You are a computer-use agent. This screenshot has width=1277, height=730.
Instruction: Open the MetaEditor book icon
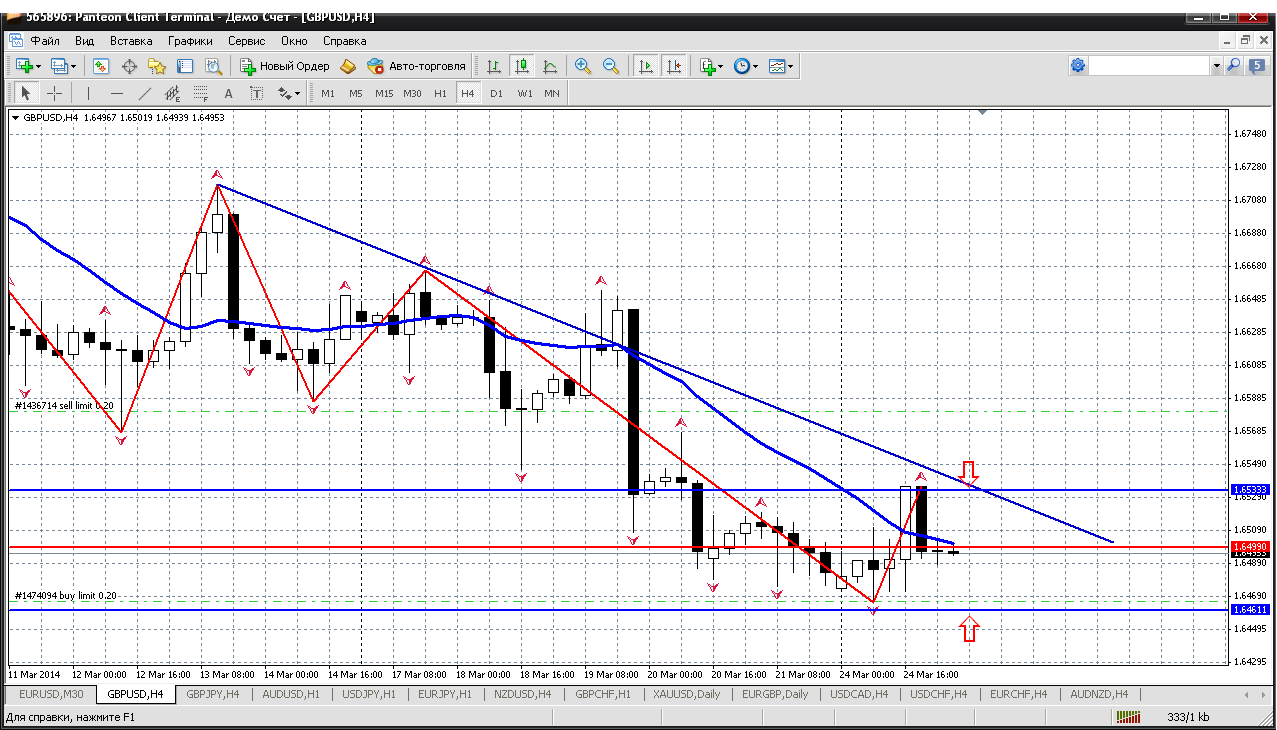[348, 66]
